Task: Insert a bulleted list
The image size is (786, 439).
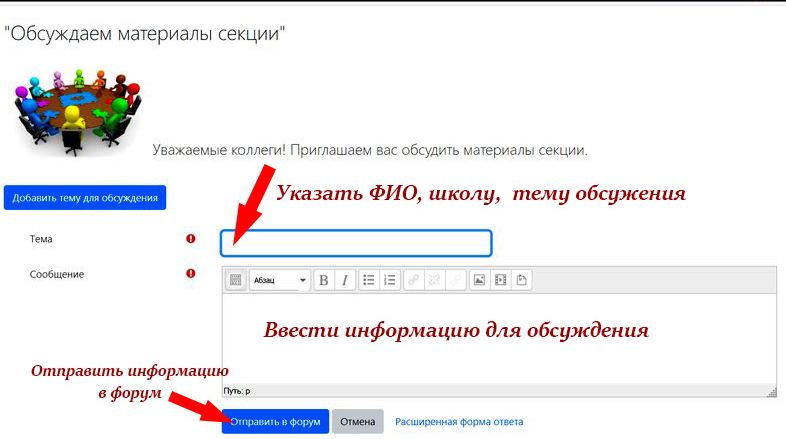Action: [x=369, y=281]
